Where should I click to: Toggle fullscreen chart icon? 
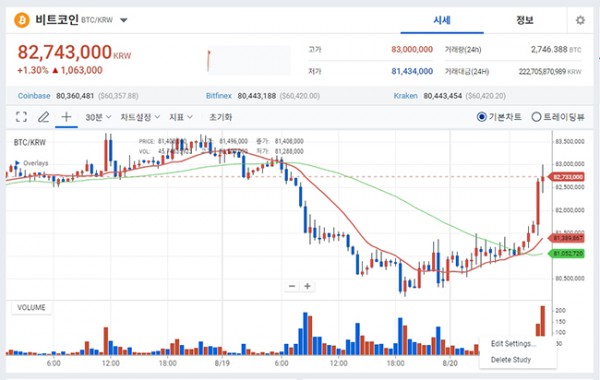coord(21,117)
